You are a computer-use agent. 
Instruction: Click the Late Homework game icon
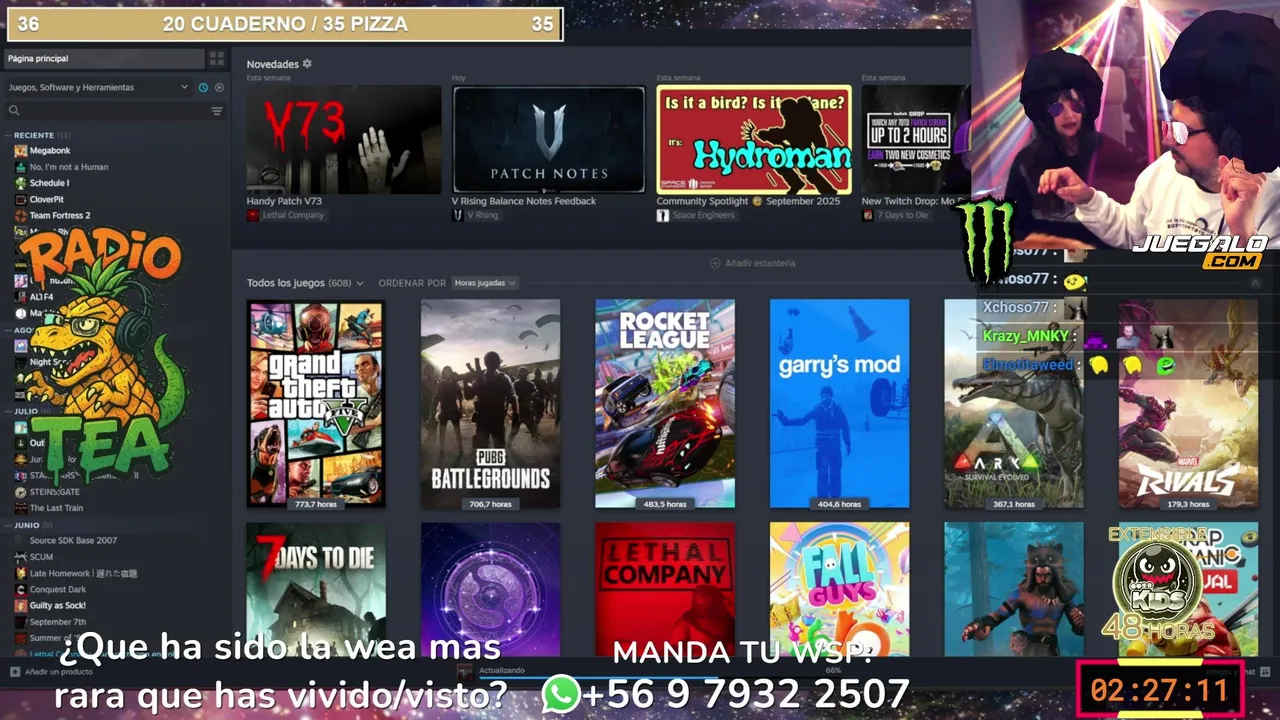coord(20,573)
